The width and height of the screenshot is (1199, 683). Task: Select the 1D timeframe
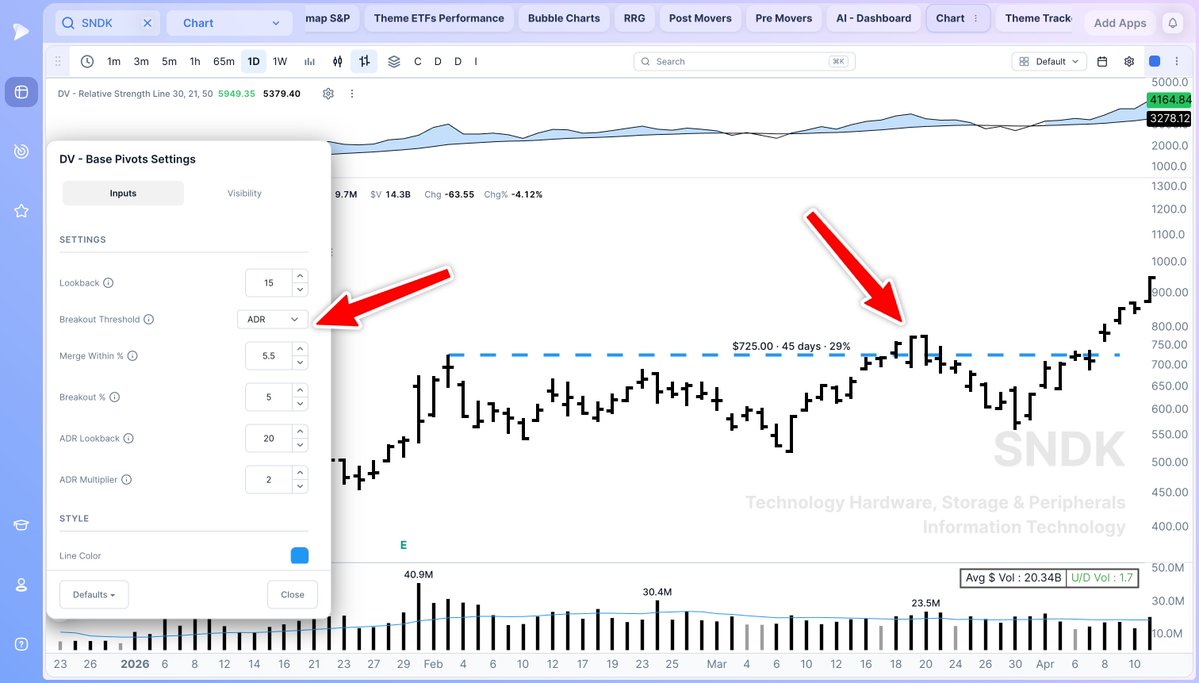pyautogui.click(x=254, y=61)
